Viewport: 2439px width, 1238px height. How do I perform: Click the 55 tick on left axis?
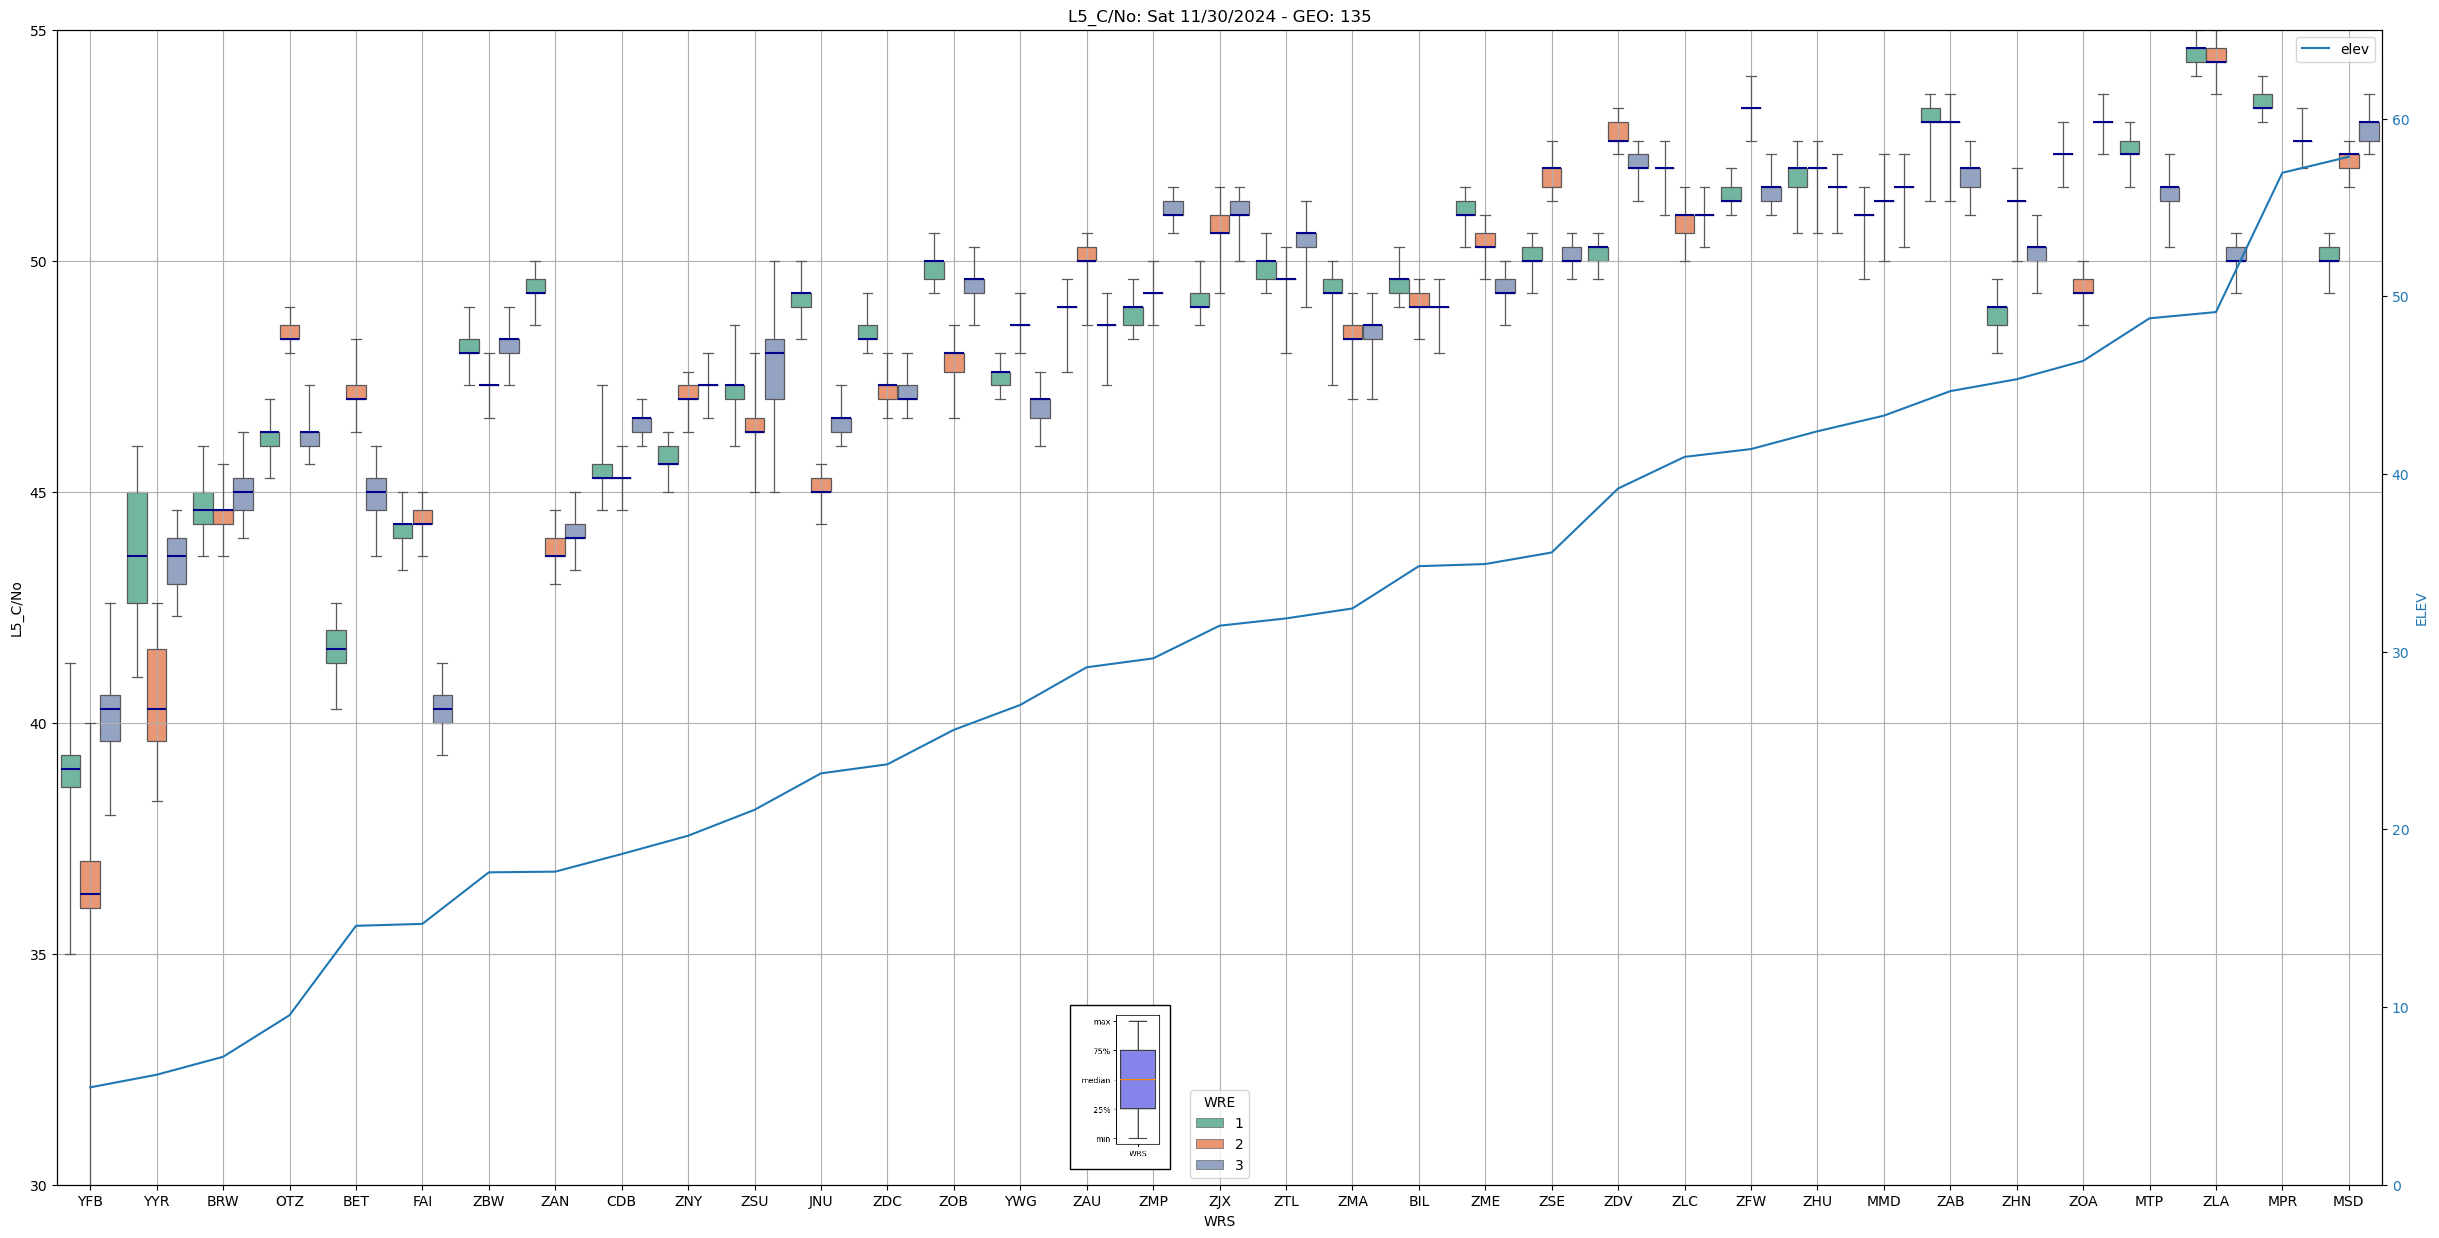point(38,31)
